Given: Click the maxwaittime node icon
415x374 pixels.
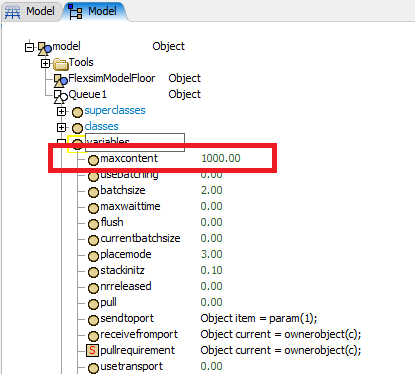Looking at the screenshot, I should [93, 208].
